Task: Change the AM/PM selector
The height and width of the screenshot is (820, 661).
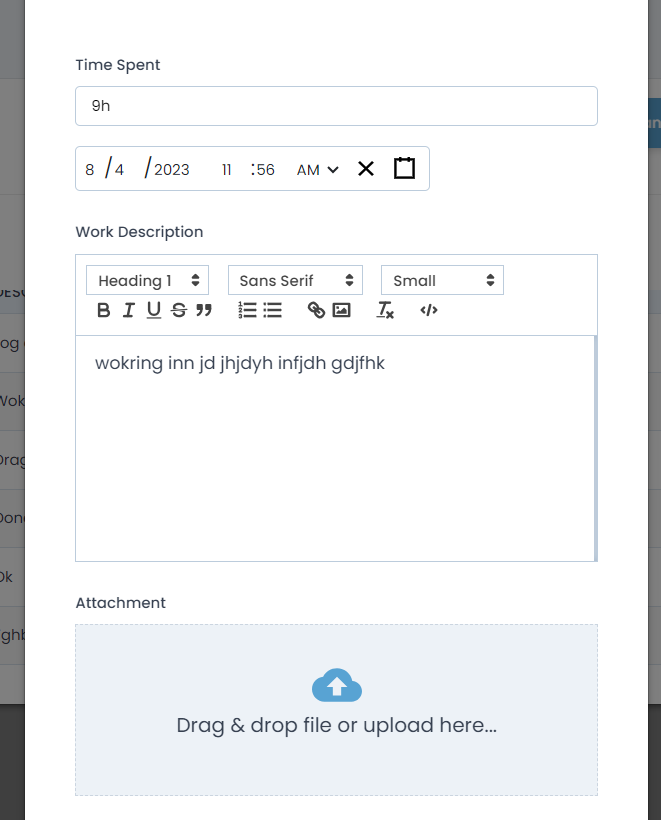Action: tap(318, 170)
